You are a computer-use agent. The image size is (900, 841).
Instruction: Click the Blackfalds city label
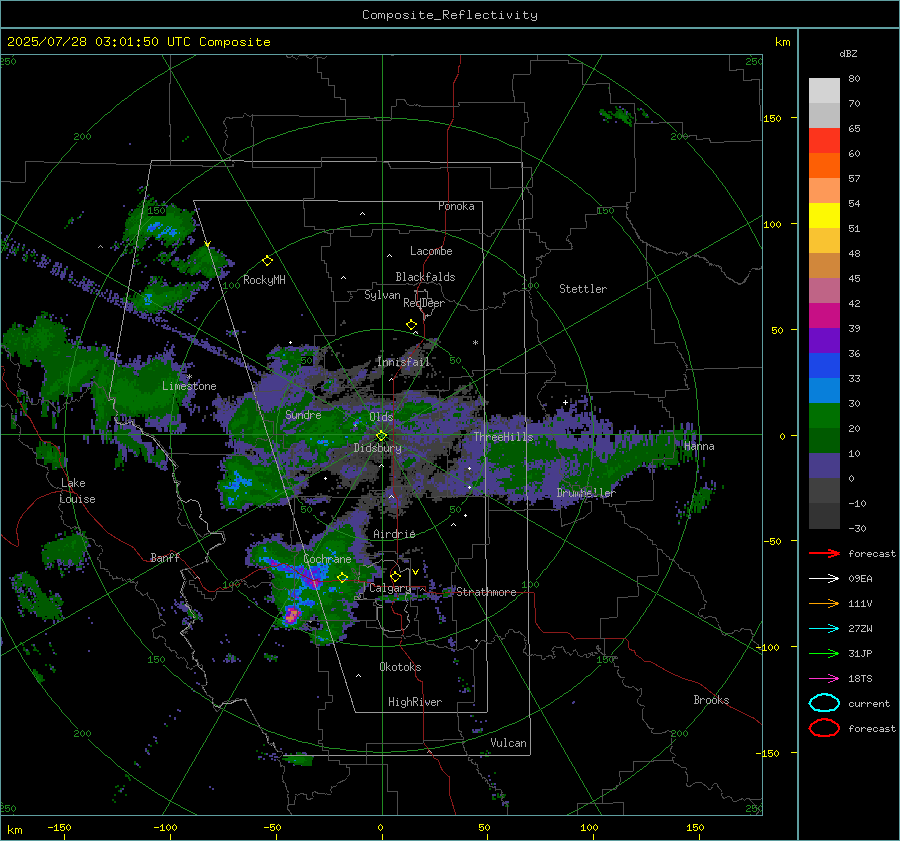click(x=425, y=277)
